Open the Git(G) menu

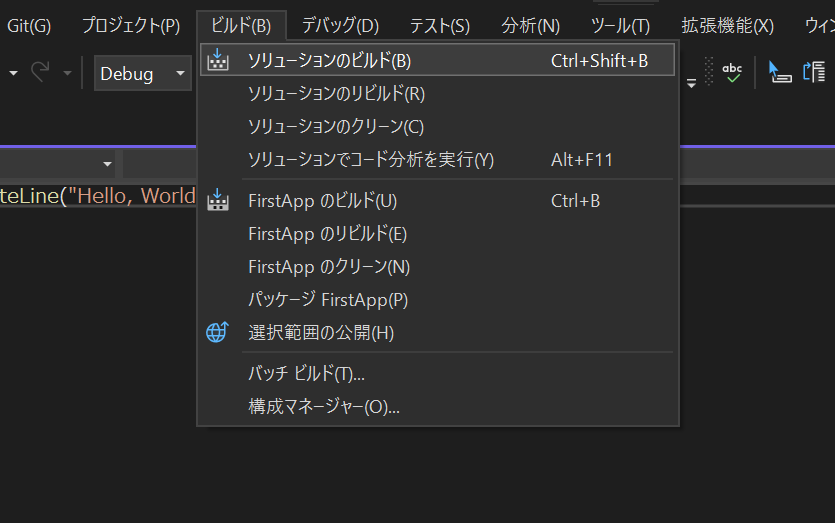click(29, 26)
